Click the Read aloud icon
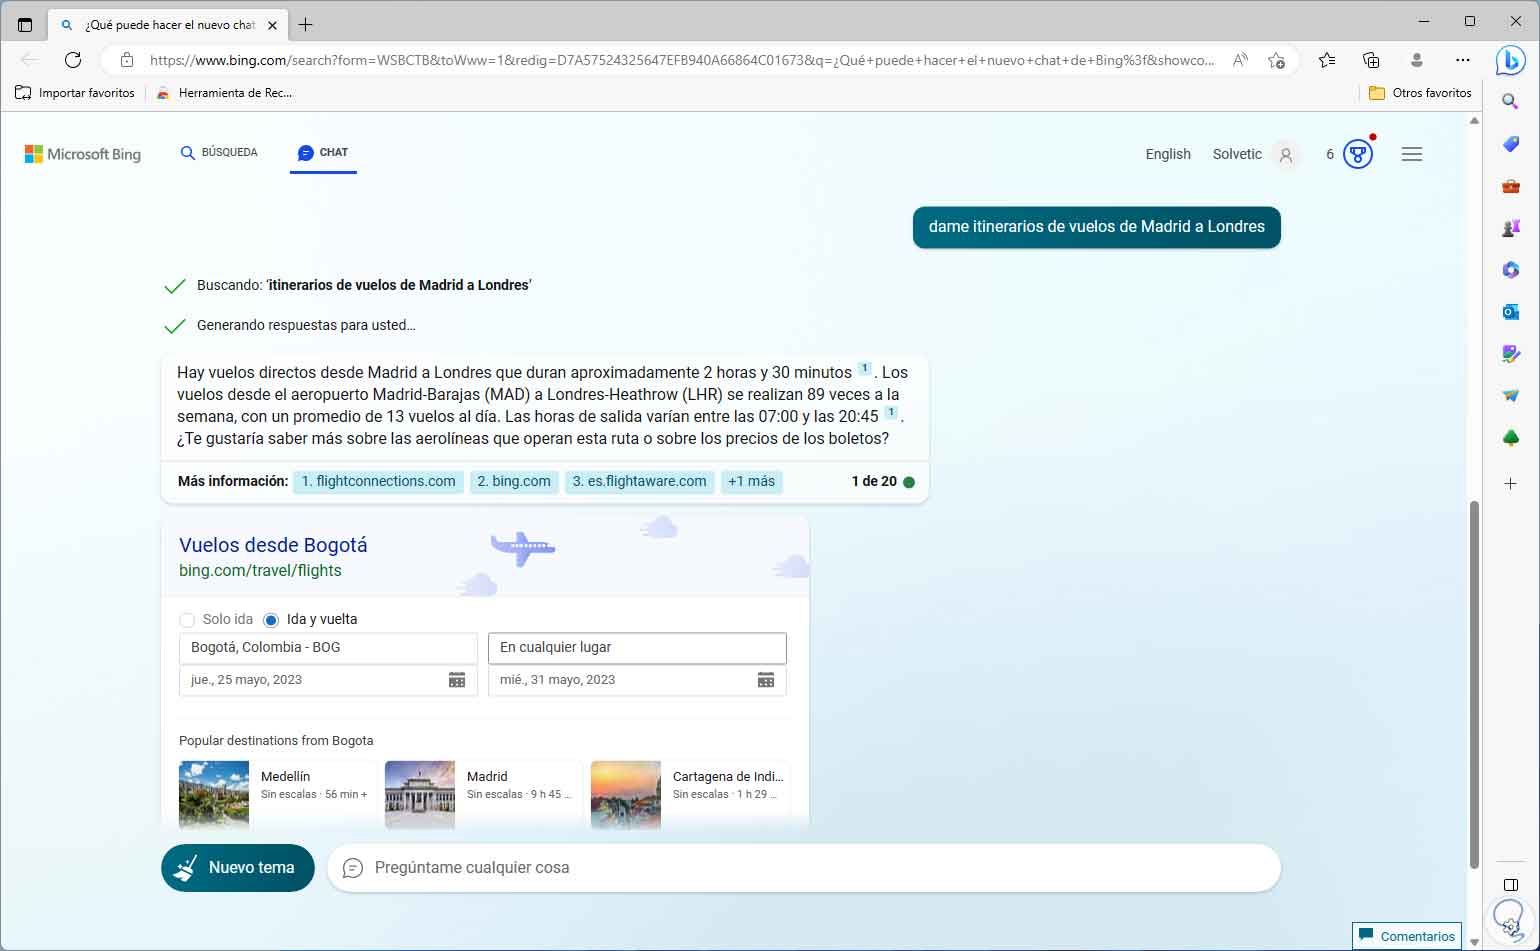The height and width of the screenshot is (951, 1540). tap(1240, 60)
